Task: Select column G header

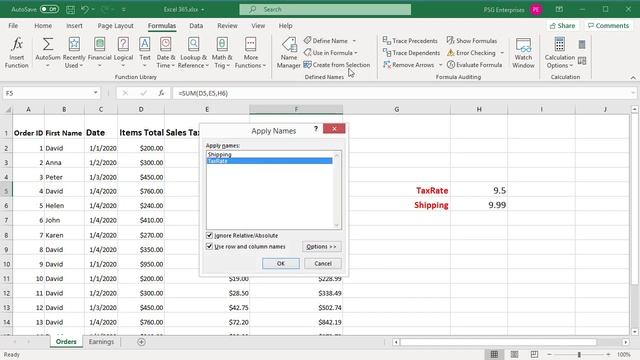Action: tap(396, 109)
